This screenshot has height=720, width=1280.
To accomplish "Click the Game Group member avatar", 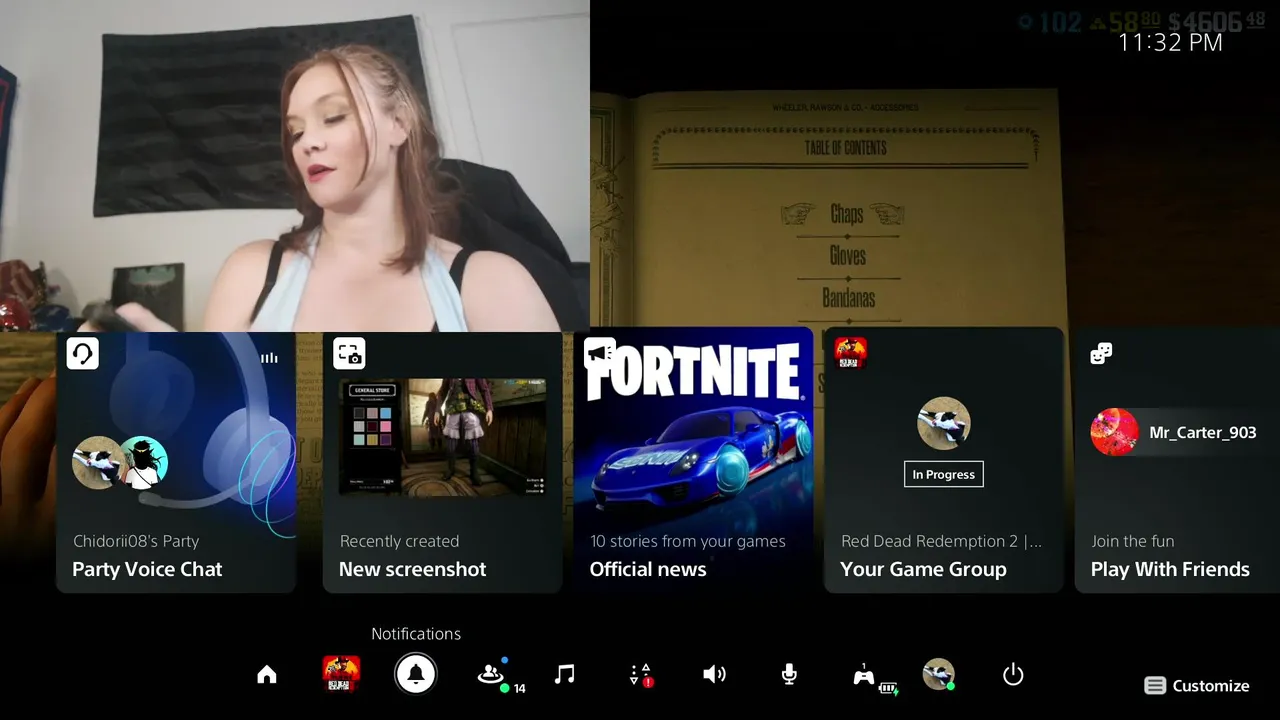I will (x=943, y=423).
